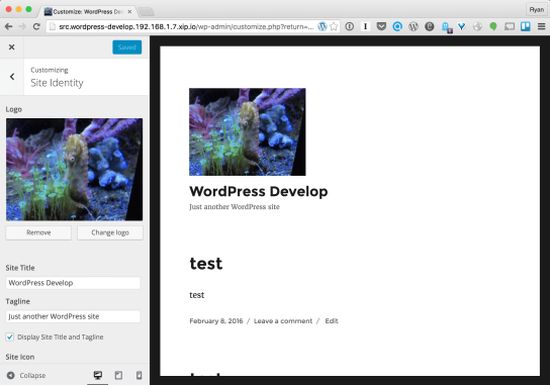Click the blue V extension icon

pos(462,26)
